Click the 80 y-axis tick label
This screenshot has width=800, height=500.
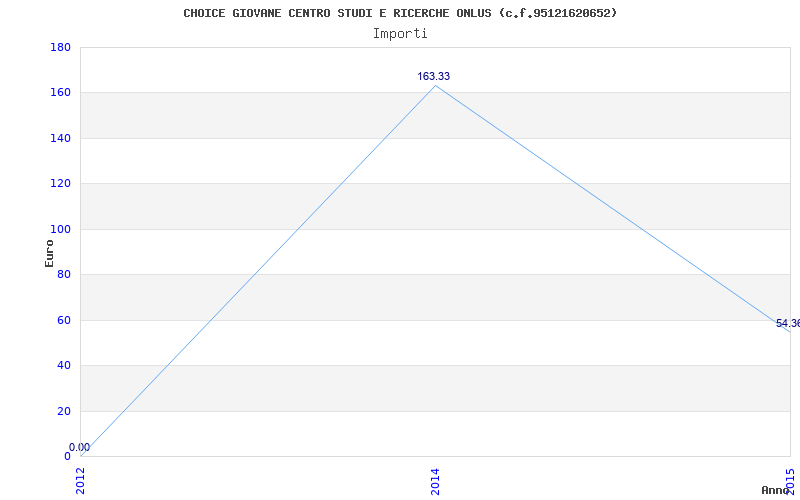pos(64,274)
